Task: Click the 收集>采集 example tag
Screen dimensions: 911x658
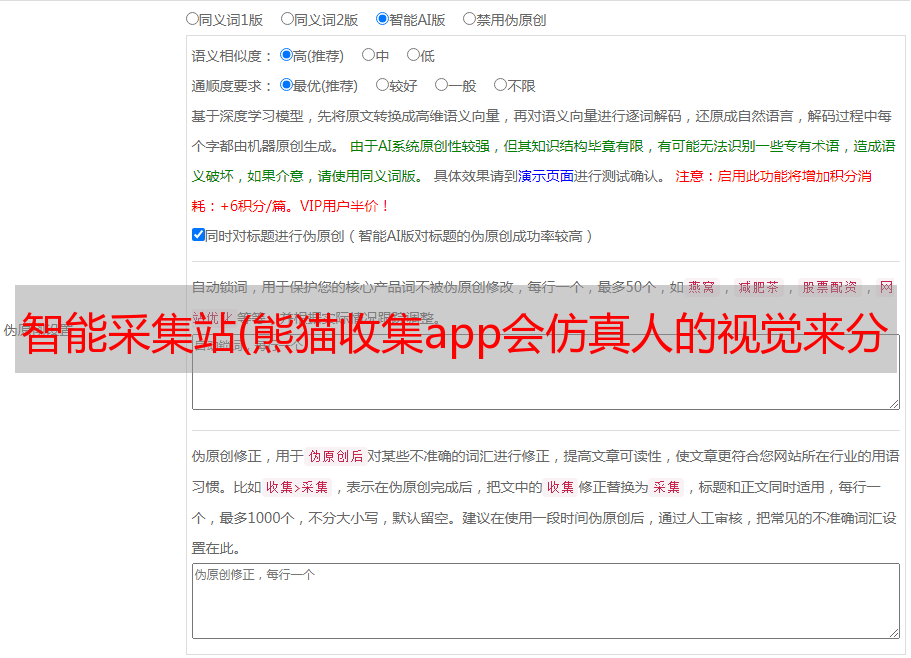Action: [297, 487]
